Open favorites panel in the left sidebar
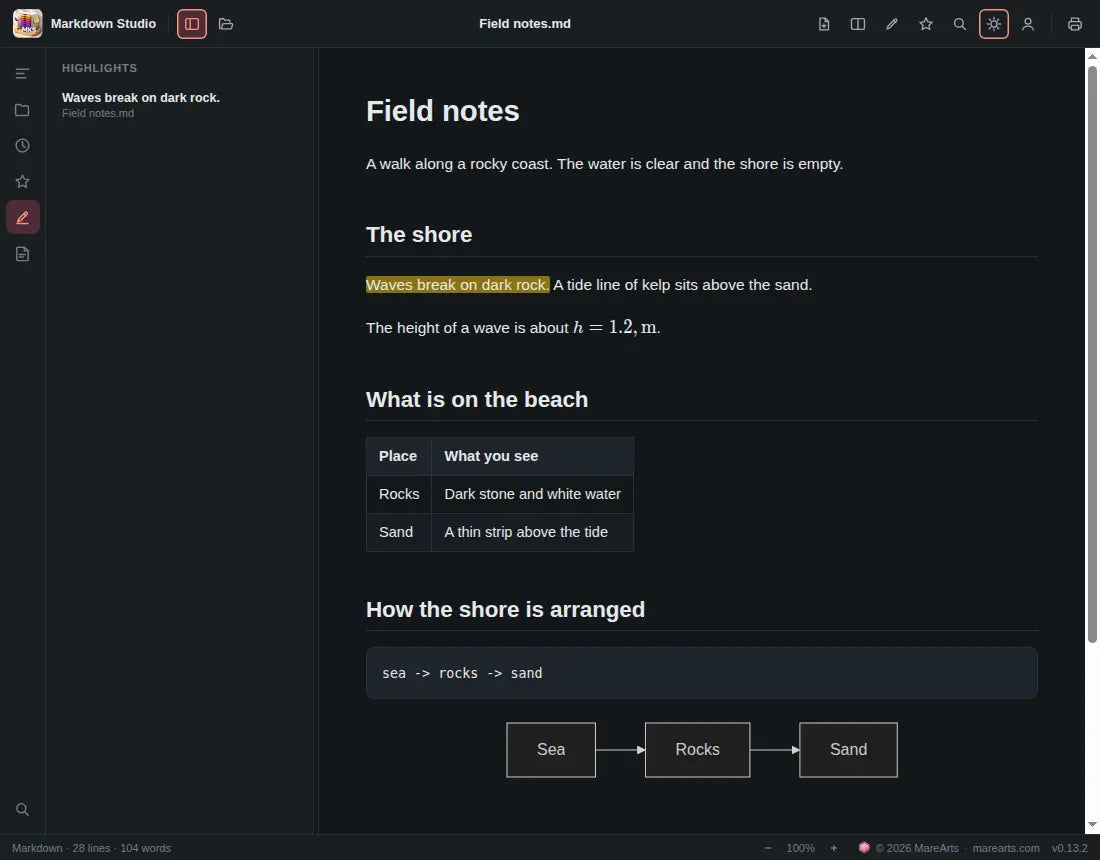 (22, 182)
